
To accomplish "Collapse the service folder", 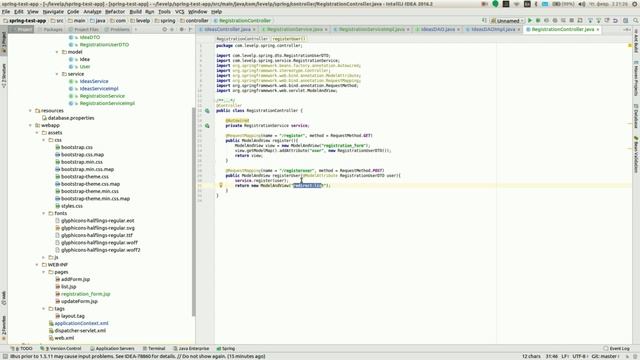I will [x=57, y=74].
